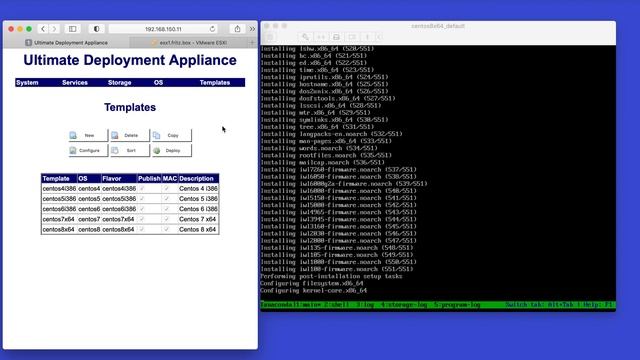This screenshot has height=360, width=640.
Task: Open Safari share menu
Action: point(237,29)
